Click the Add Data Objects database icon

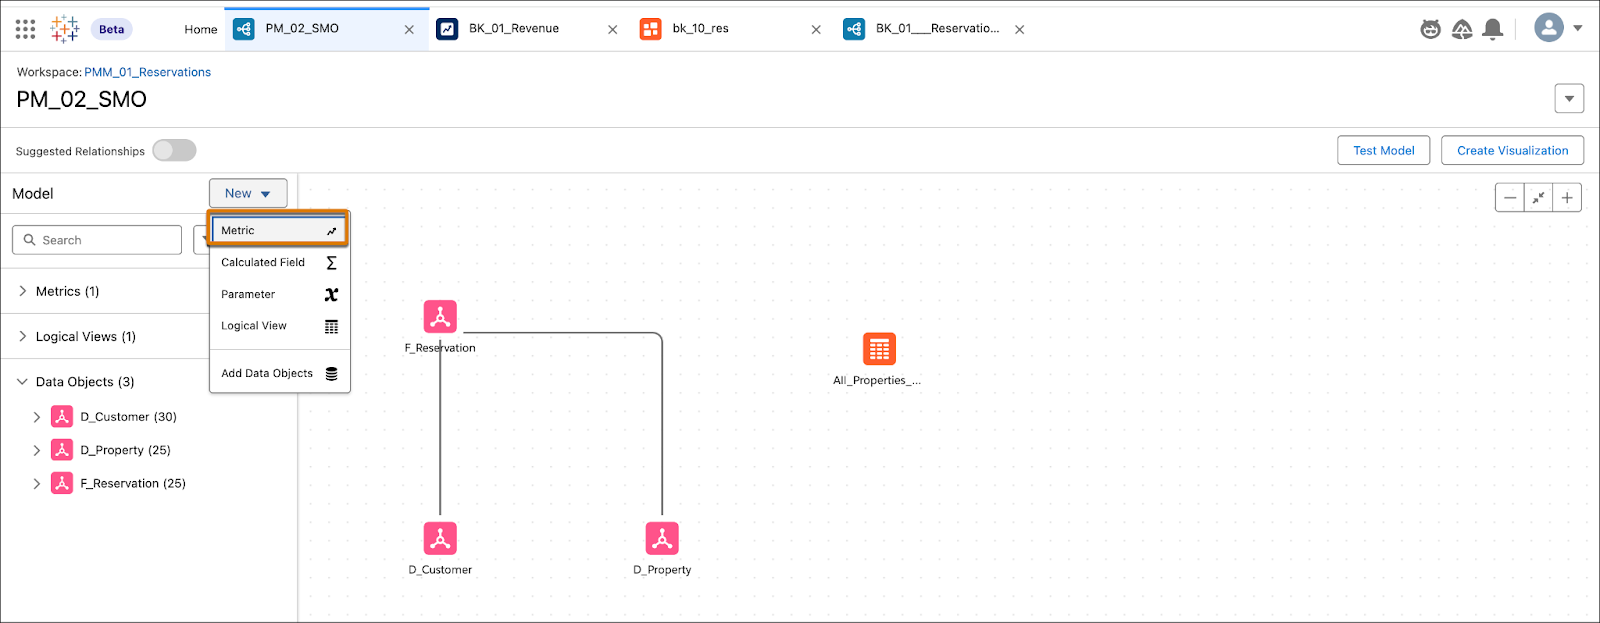(332, 373)
